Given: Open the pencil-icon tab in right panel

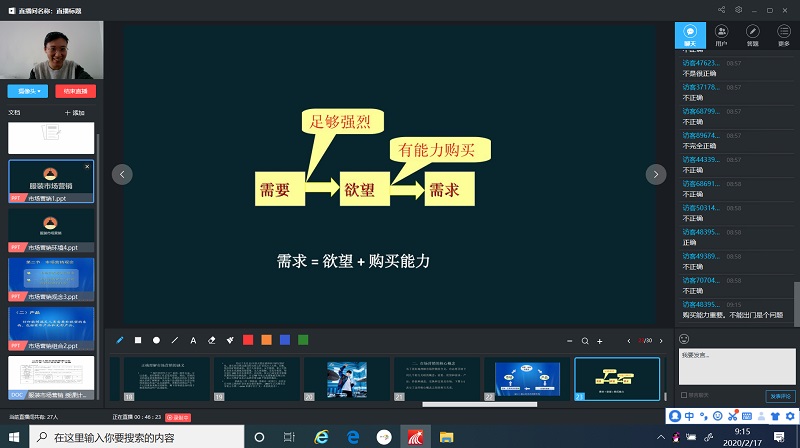Looking at the screenshot, I should (753, 35).
